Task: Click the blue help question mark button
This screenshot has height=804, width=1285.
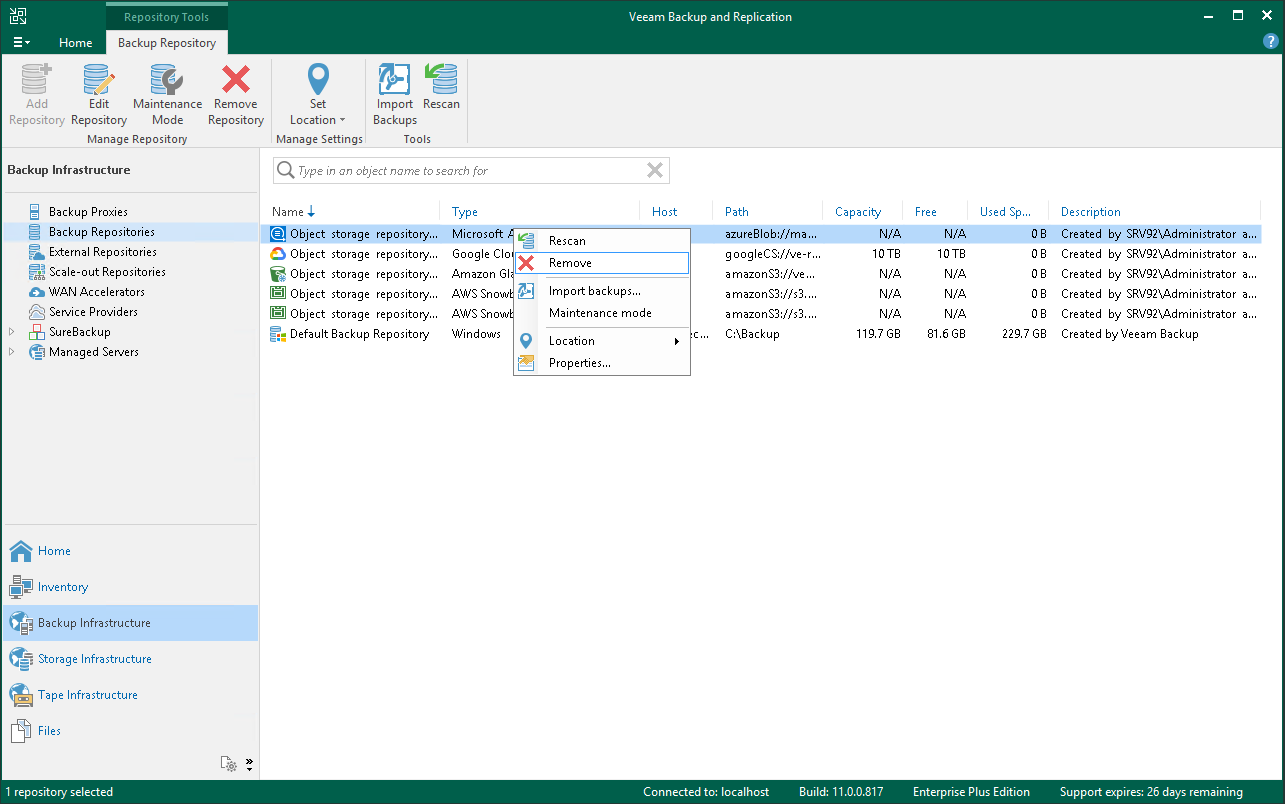Action: click(x=1270, y=41)
